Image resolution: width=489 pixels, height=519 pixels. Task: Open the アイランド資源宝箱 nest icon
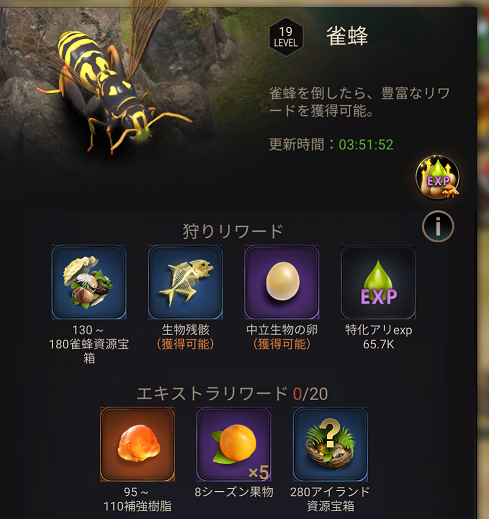330,444
